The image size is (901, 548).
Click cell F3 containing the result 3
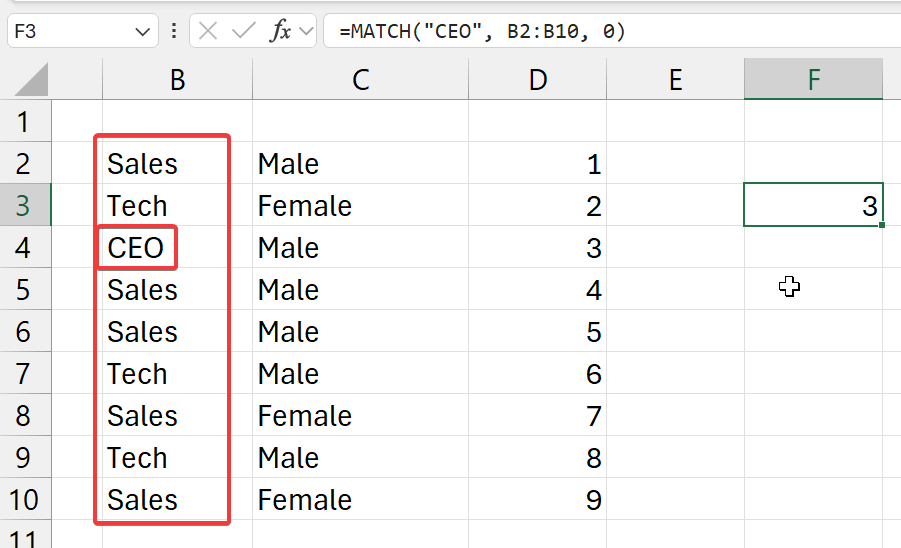[813, 206]
